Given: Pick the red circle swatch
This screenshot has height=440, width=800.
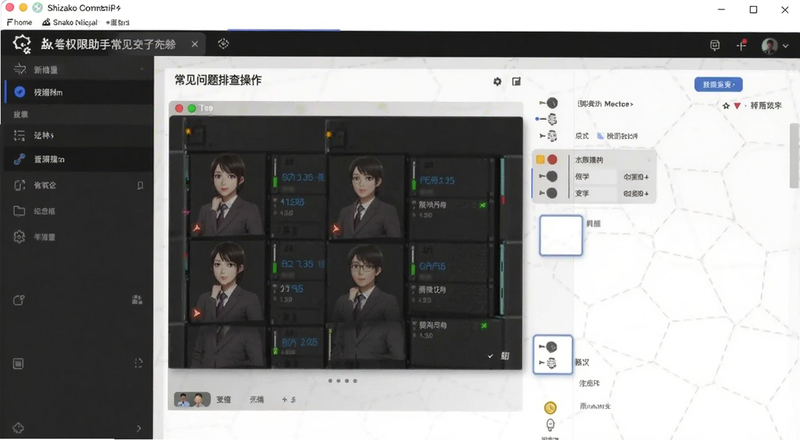Looking at the screenshot, I should tap(552, 159).
